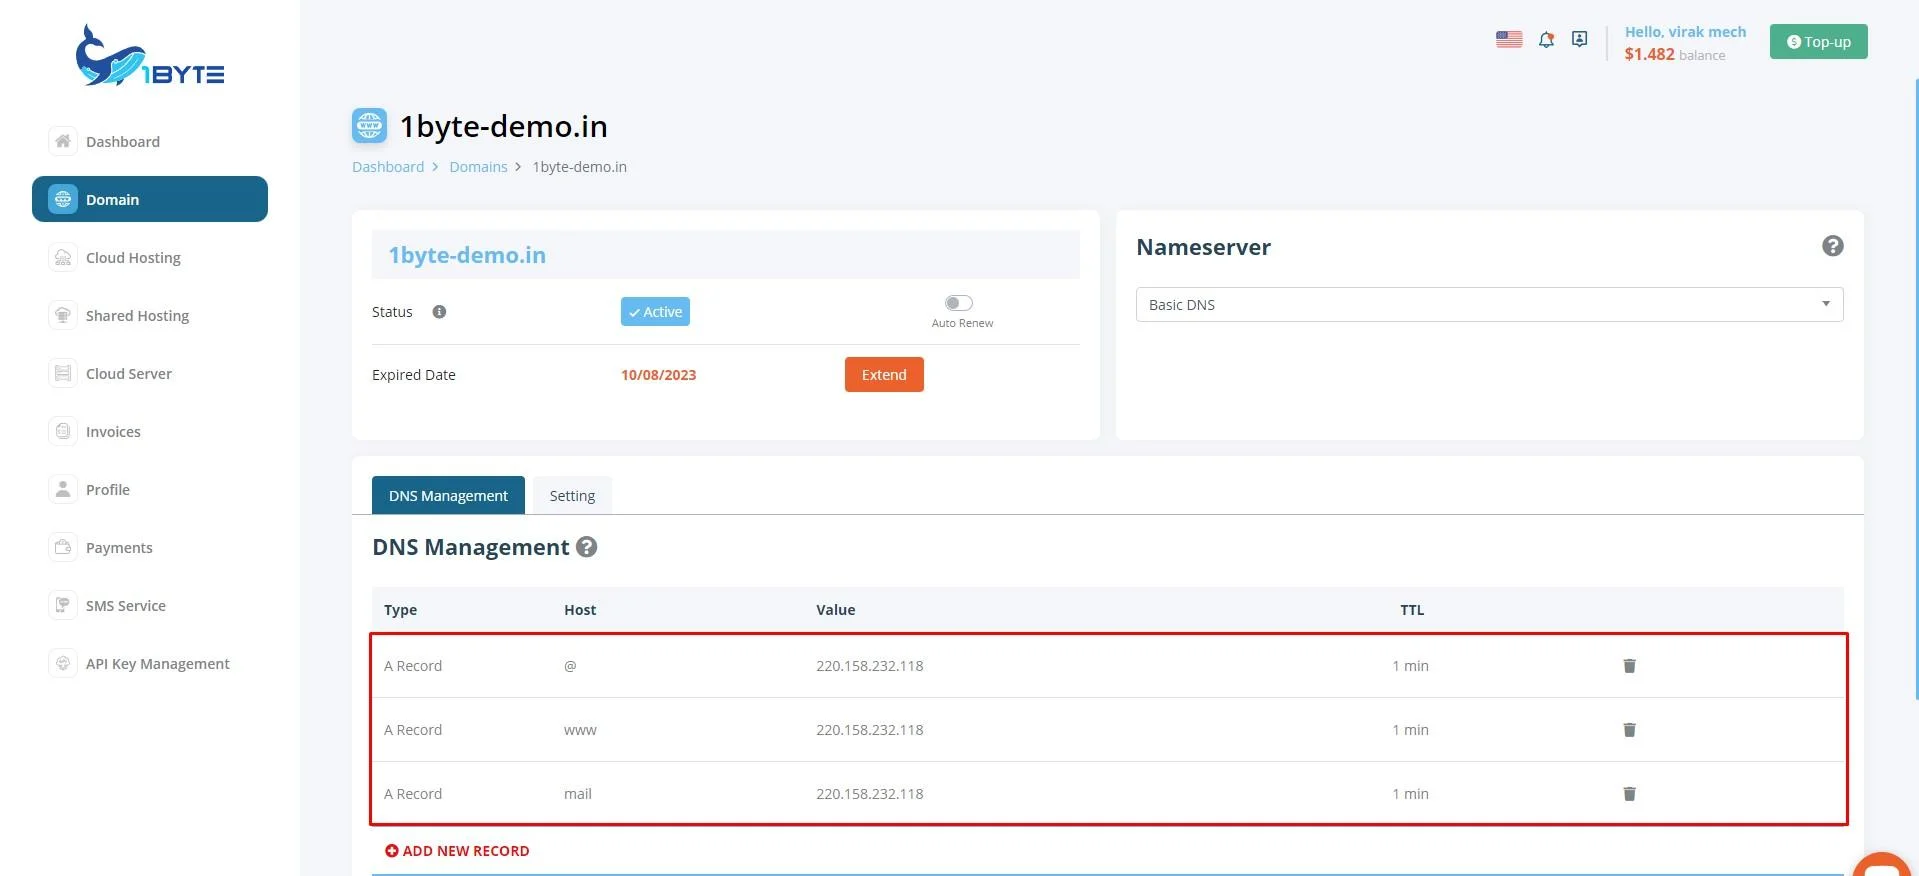Click the Shared Hosting sidebar icon
This screenshot has height=876, width=1919.
63,315
